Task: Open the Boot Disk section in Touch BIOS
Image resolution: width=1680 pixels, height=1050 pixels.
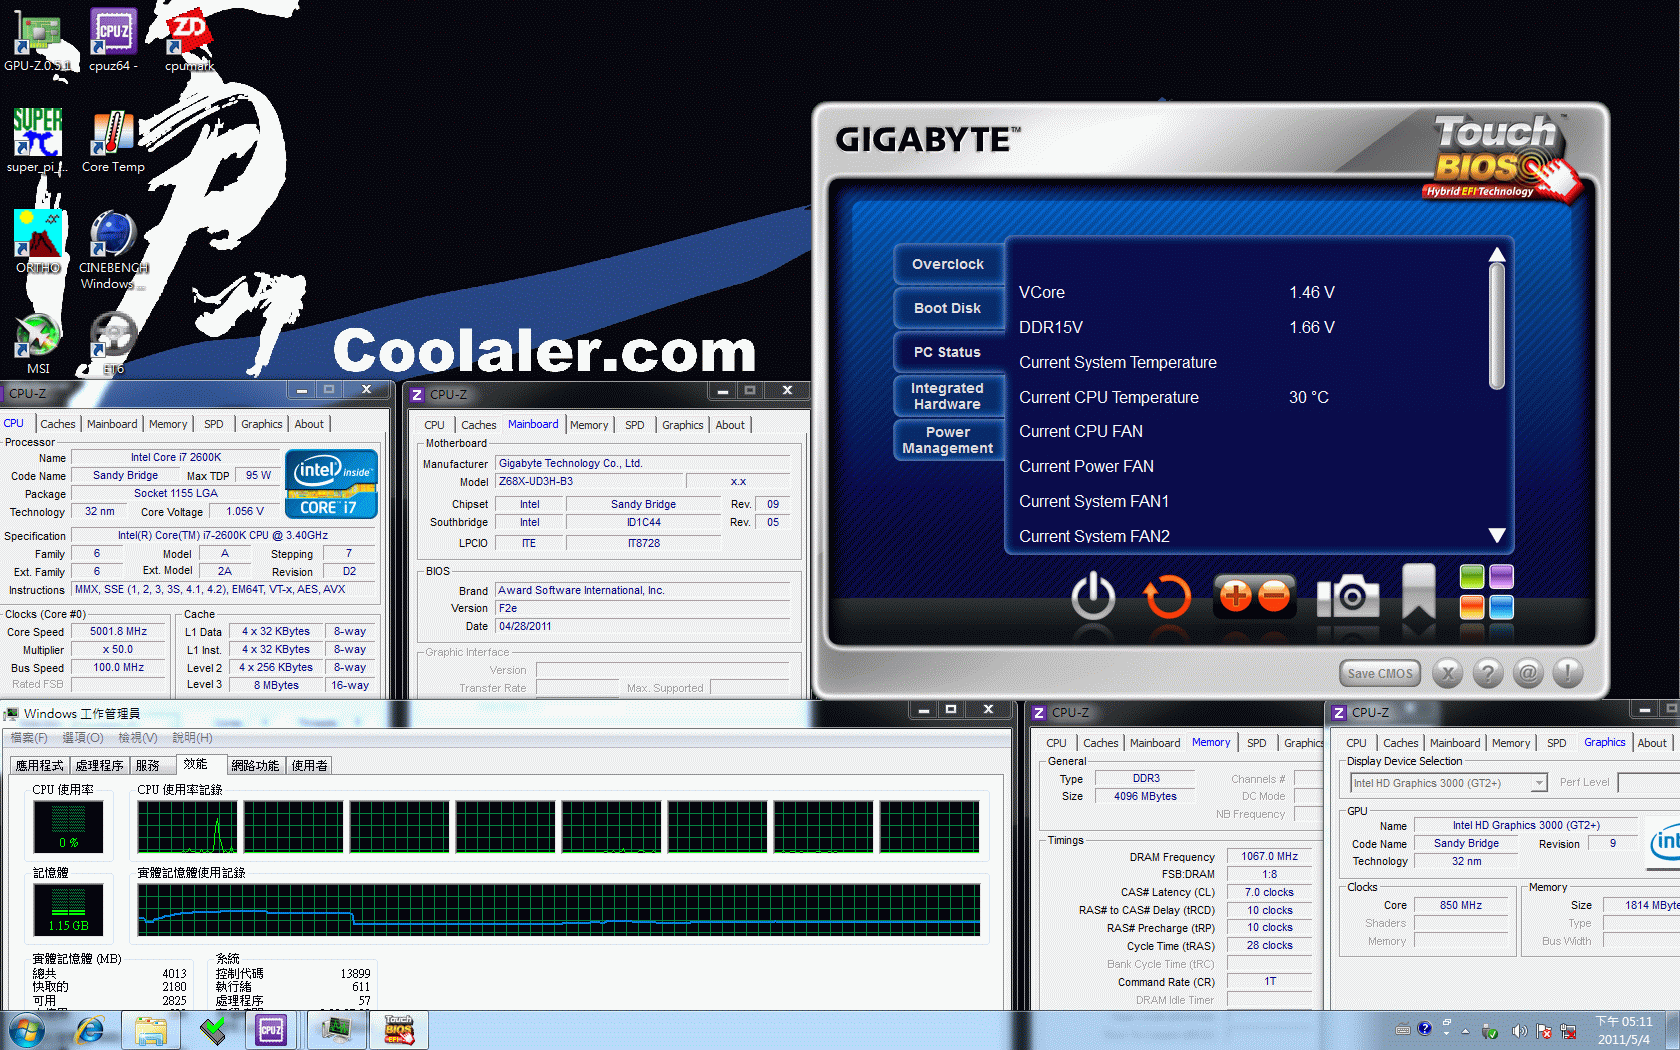Action: (x=948, y=308)
